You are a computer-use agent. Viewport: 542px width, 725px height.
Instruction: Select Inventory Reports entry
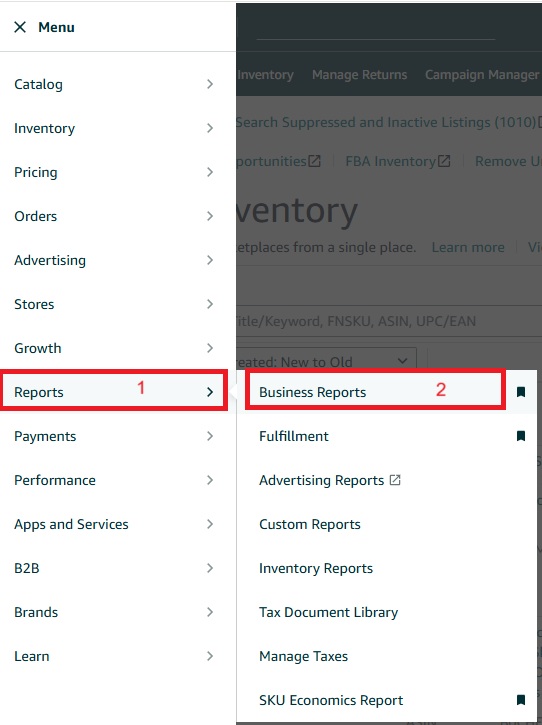(316, 568)
